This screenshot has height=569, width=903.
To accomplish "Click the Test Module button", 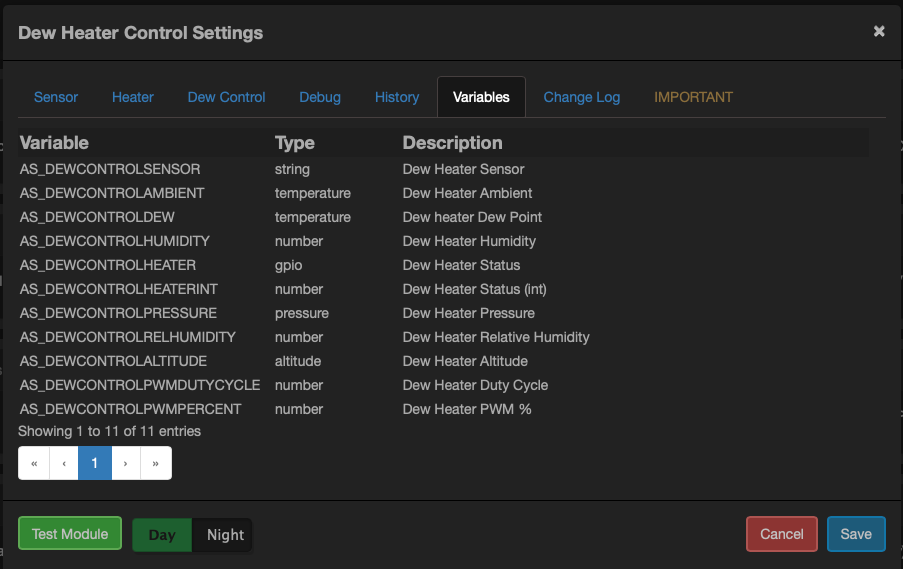I will tap(70, 534).
